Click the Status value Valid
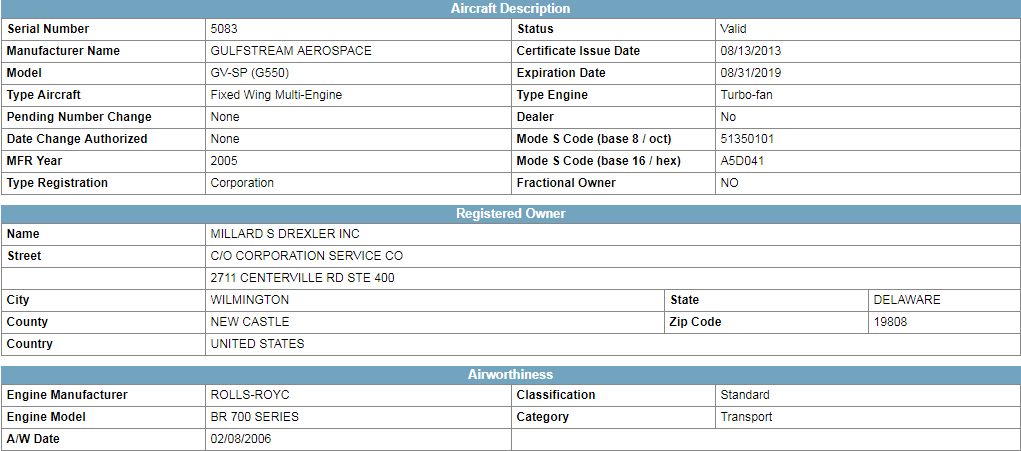Image resolution: width=1021 pixels, height=451 pixels. (733, 29)
